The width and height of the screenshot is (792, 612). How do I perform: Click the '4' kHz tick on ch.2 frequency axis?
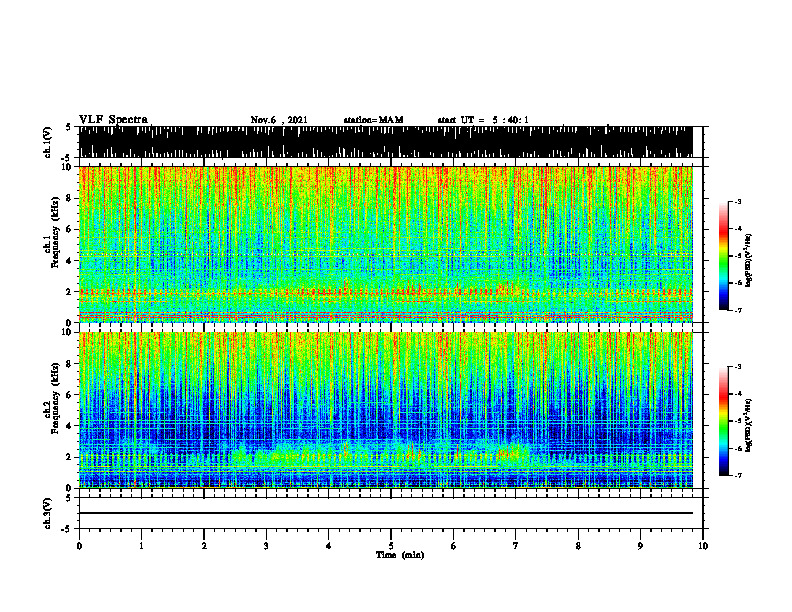[x=69, y=426]
